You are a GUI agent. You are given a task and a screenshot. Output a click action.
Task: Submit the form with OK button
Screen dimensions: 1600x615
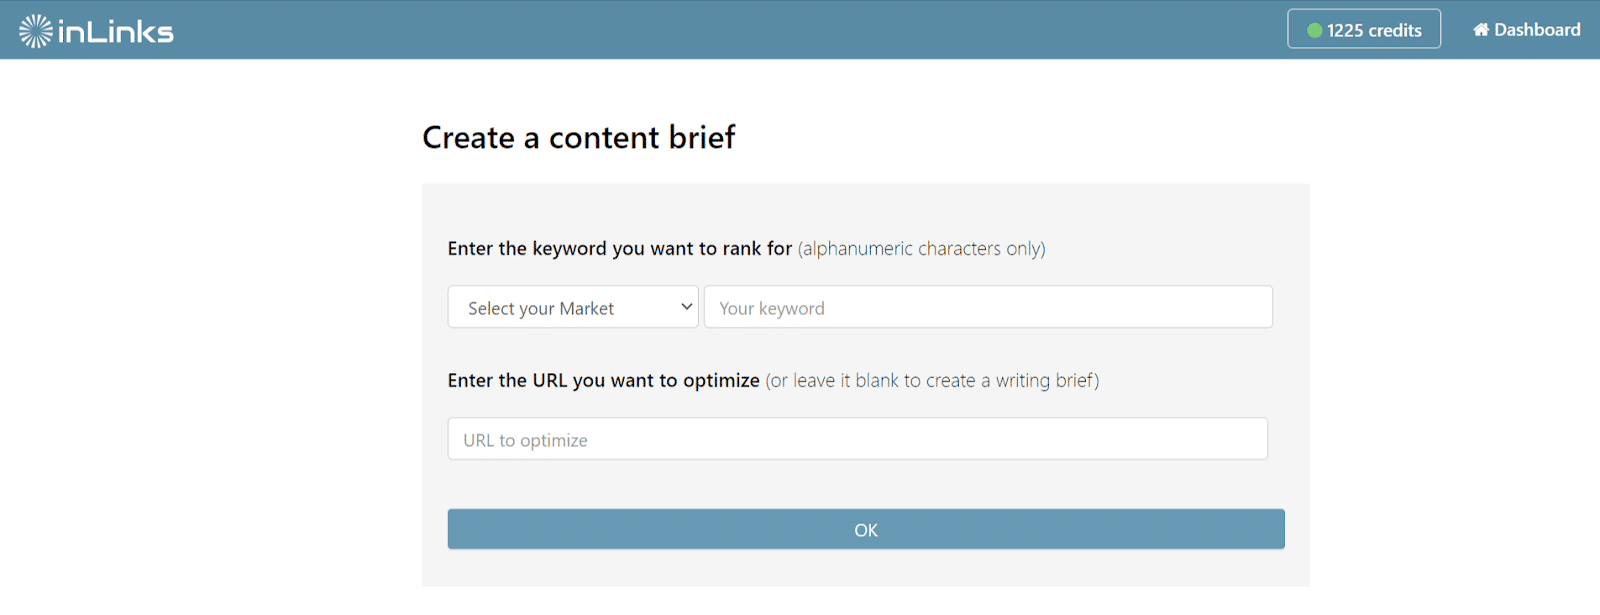(866, 529)
